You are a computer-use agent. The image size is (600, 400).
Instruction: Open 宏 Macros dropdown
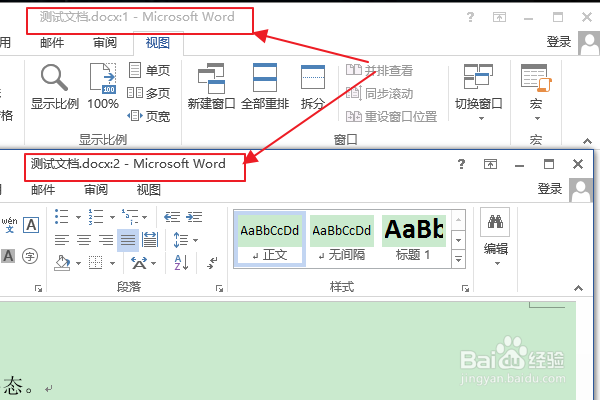click(536, 92)
